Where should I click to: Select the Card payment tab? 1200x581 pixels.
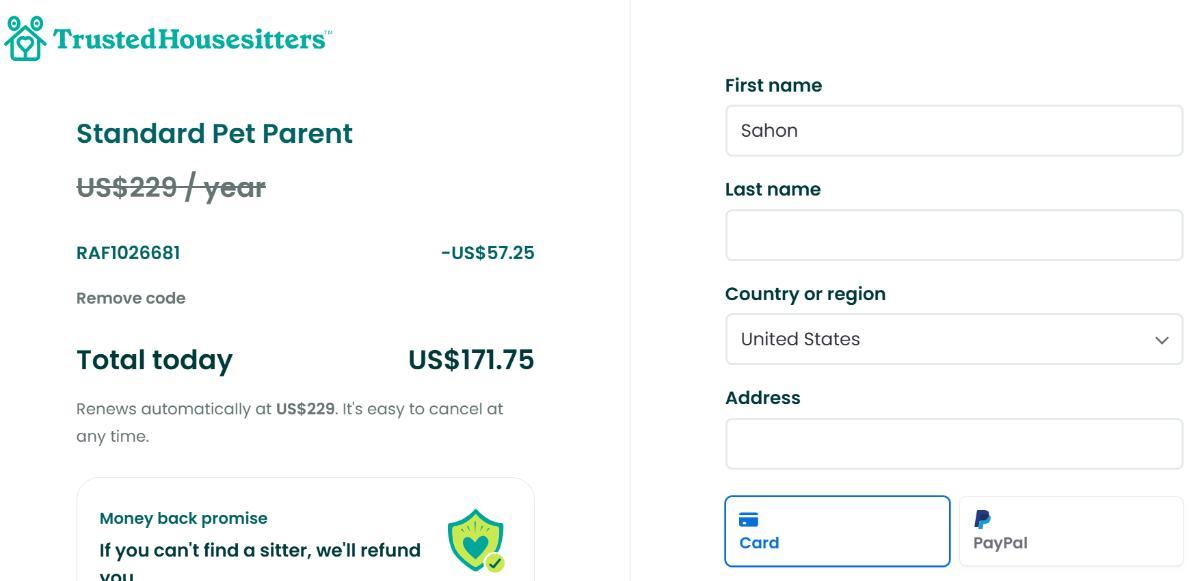[x=837, y=531]
